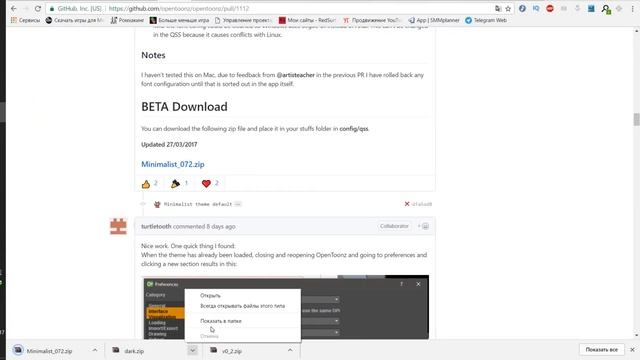Click the blue lightning-bolt extension icon
This screenshot has width=640, height=360.
pyautogui.click(x=522, y=9)
